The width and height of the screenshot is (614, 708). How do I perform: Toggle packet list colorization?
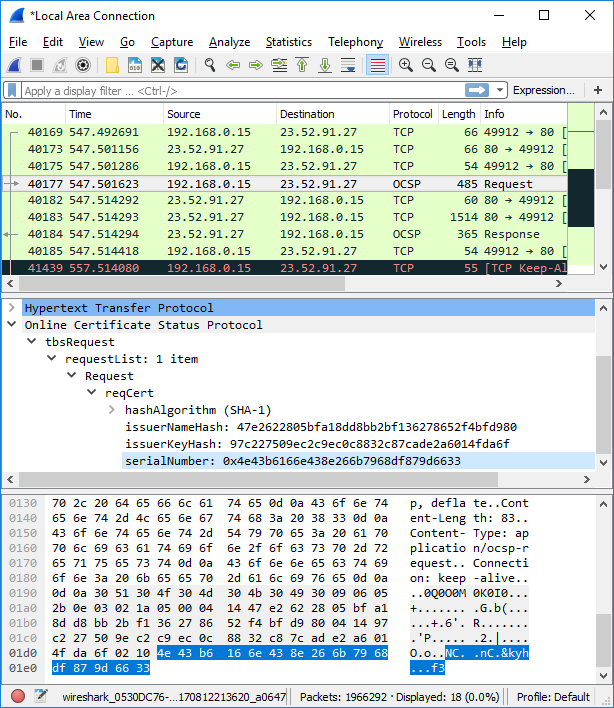click(377, 65)
